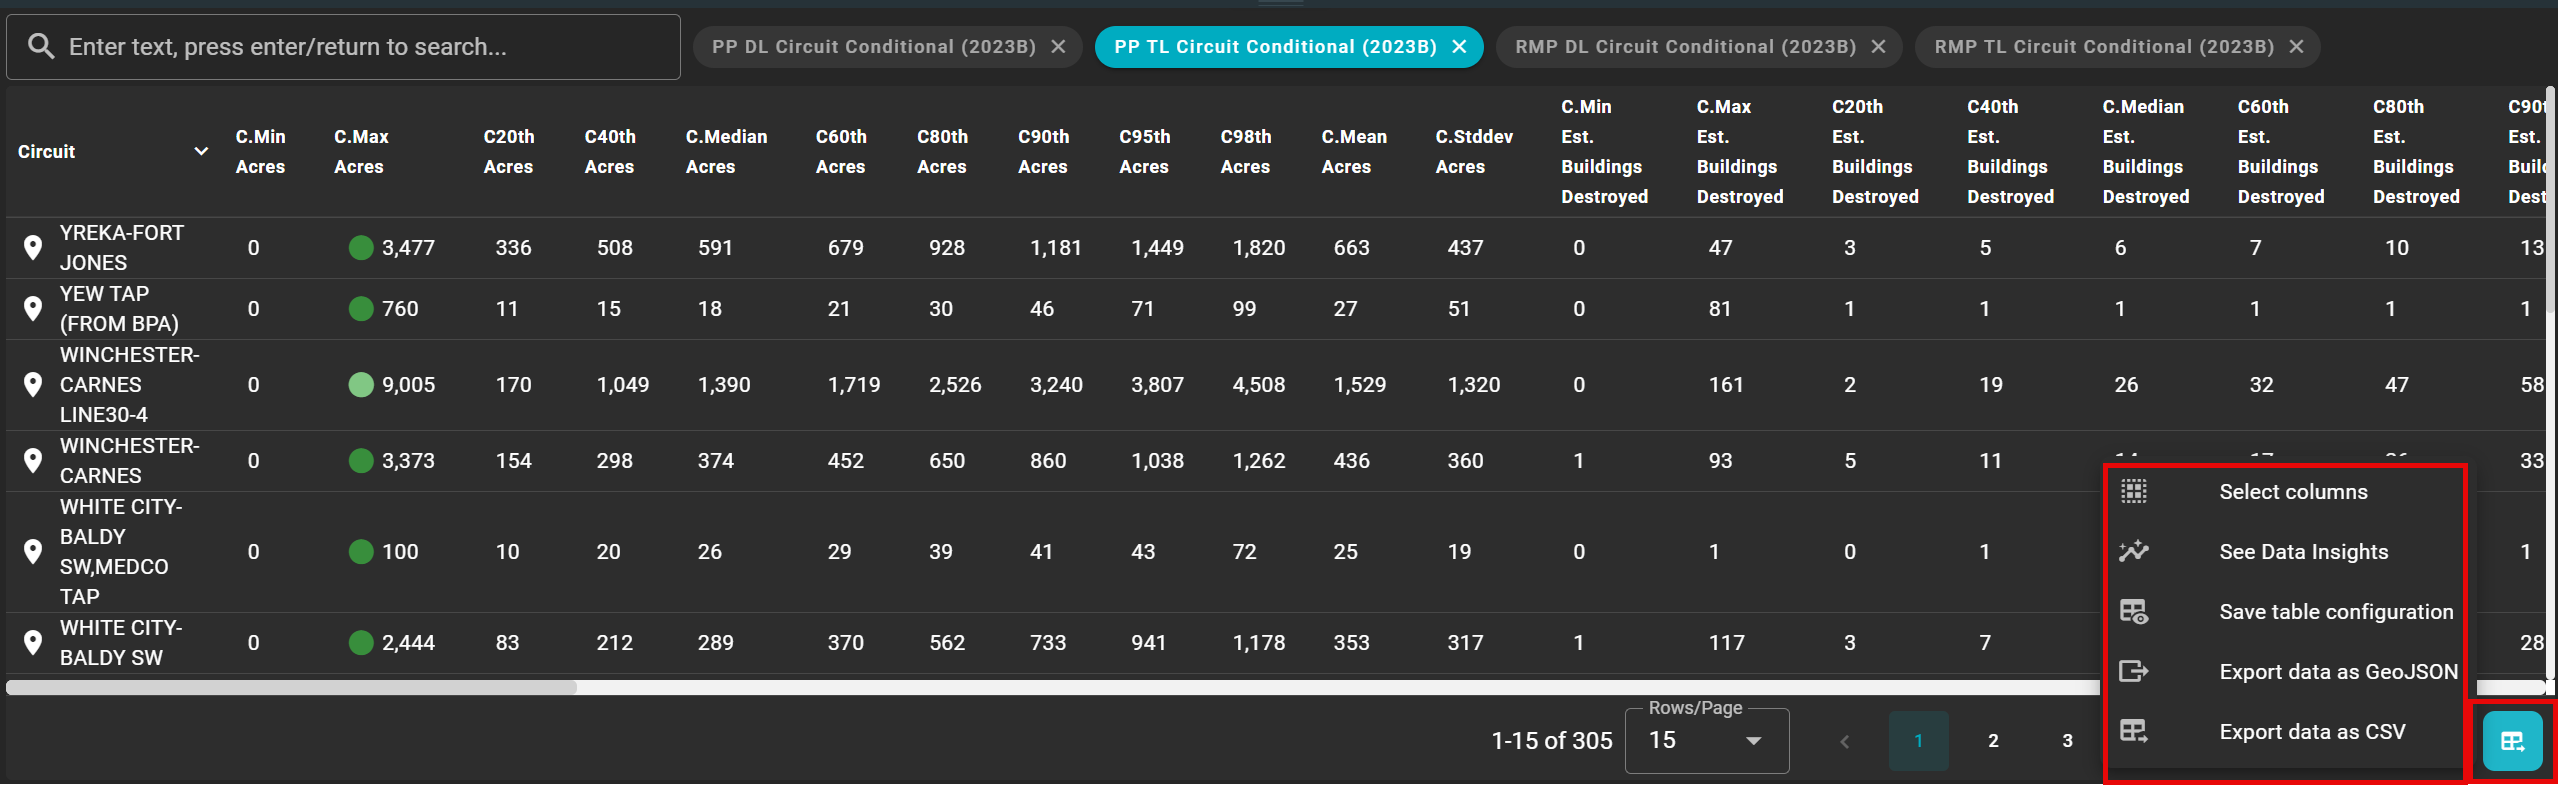Click the search text input field
The width and height of the screenshot is (2558, 785).
[360, 47]
